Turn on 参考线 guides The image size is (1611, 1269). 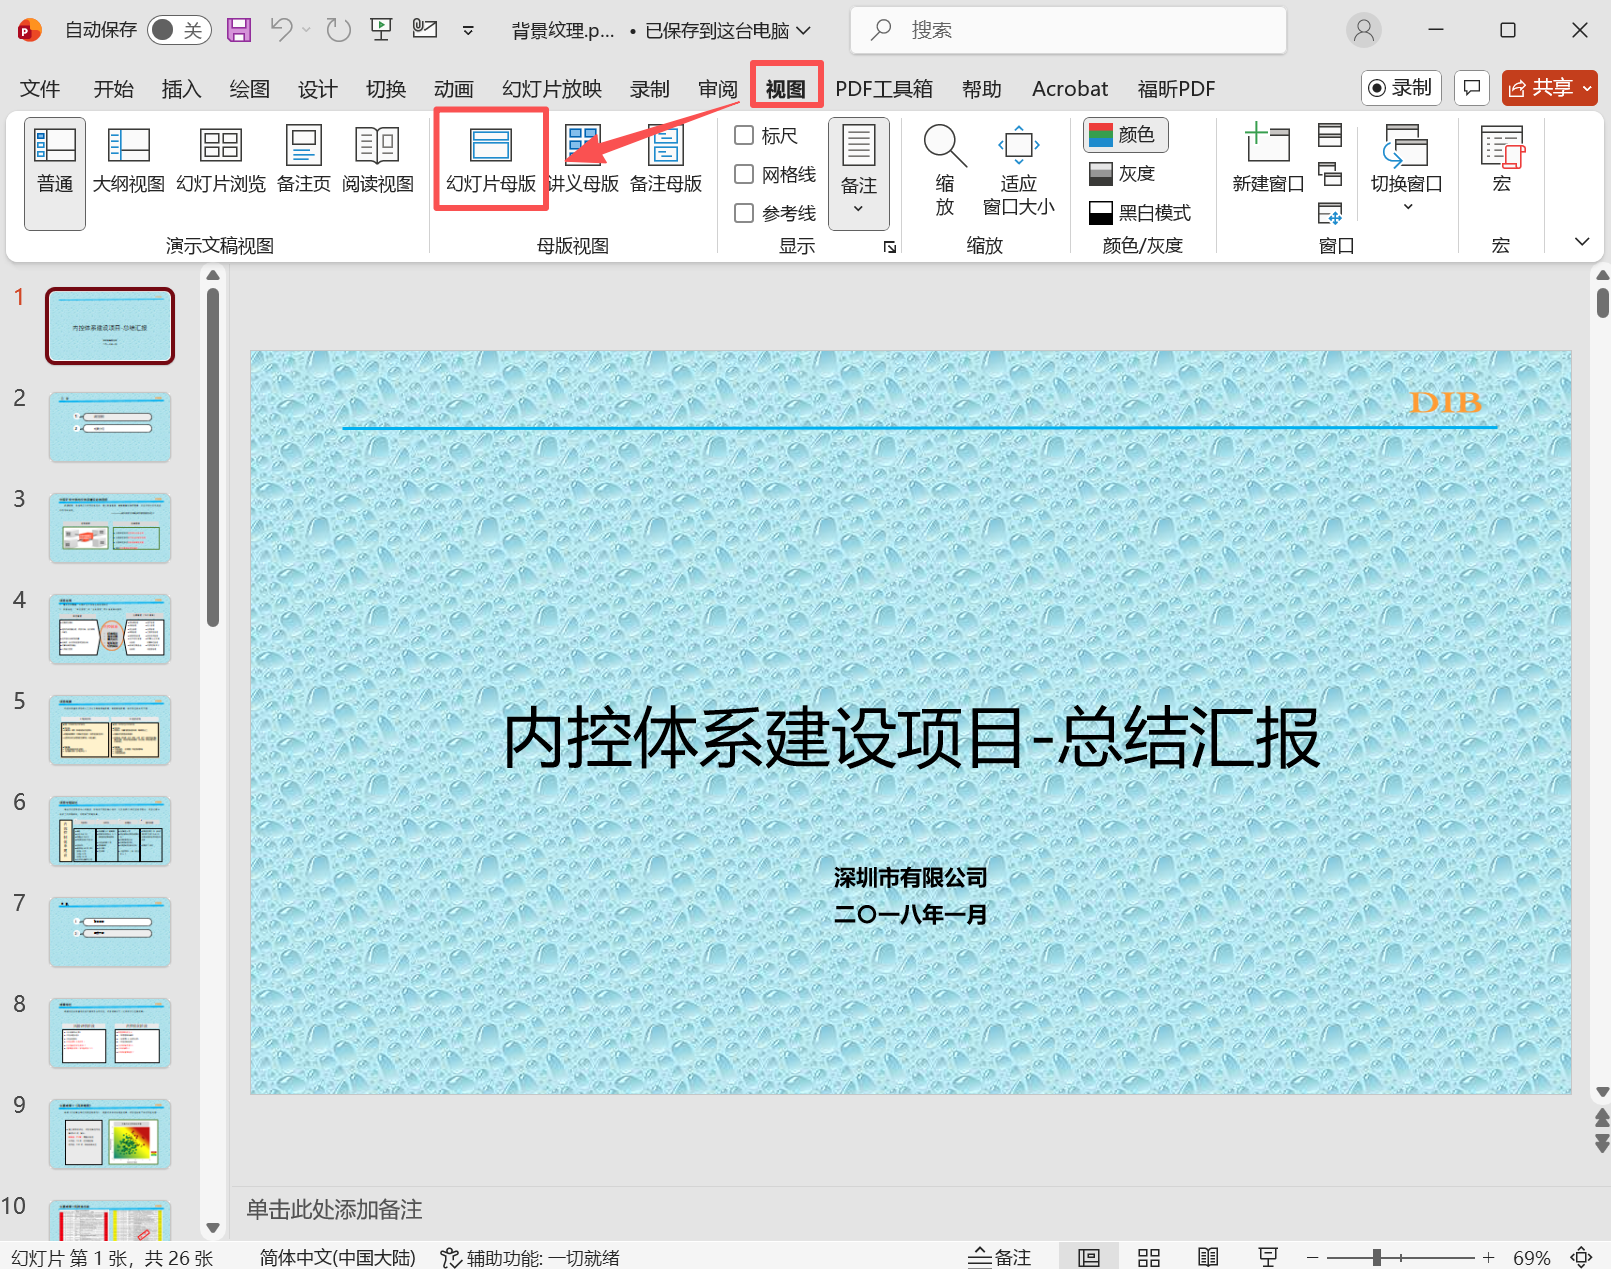743,212
